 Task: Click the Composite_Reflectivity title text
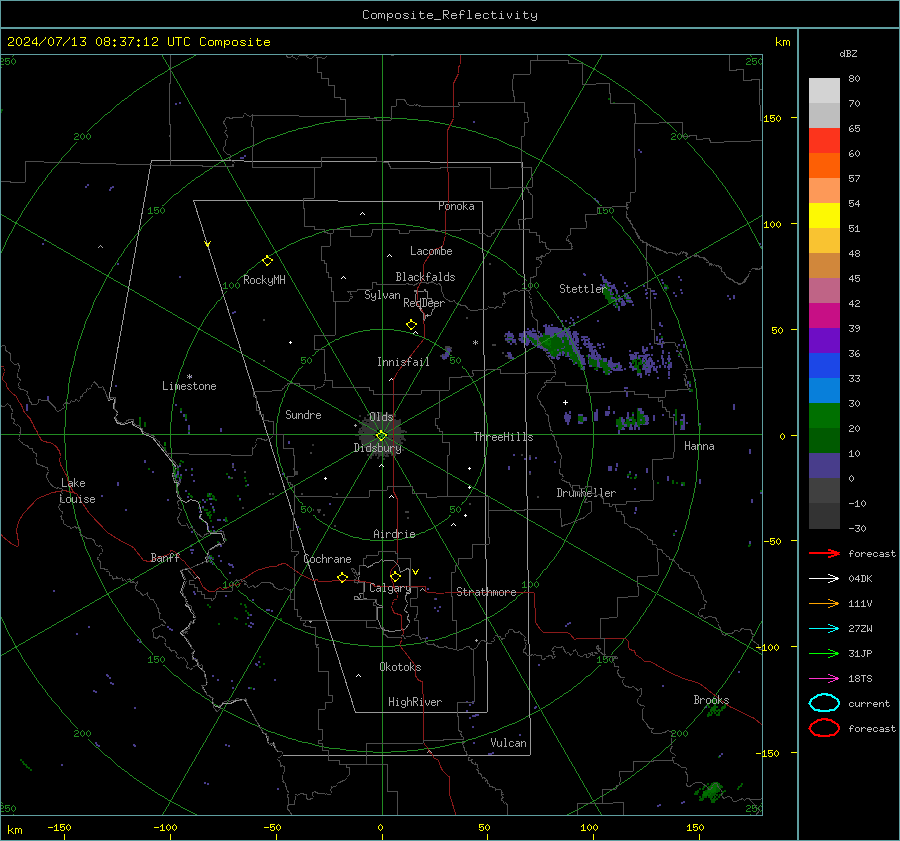tap(450, 15)
